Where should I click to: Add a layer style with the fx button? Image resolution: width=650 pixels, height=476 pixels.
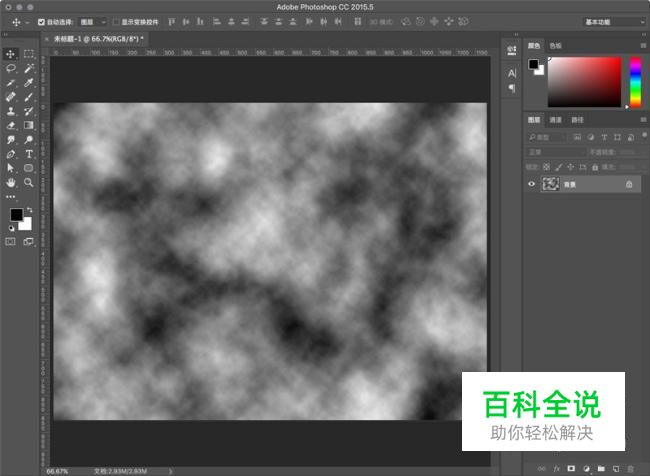(556, 469)
